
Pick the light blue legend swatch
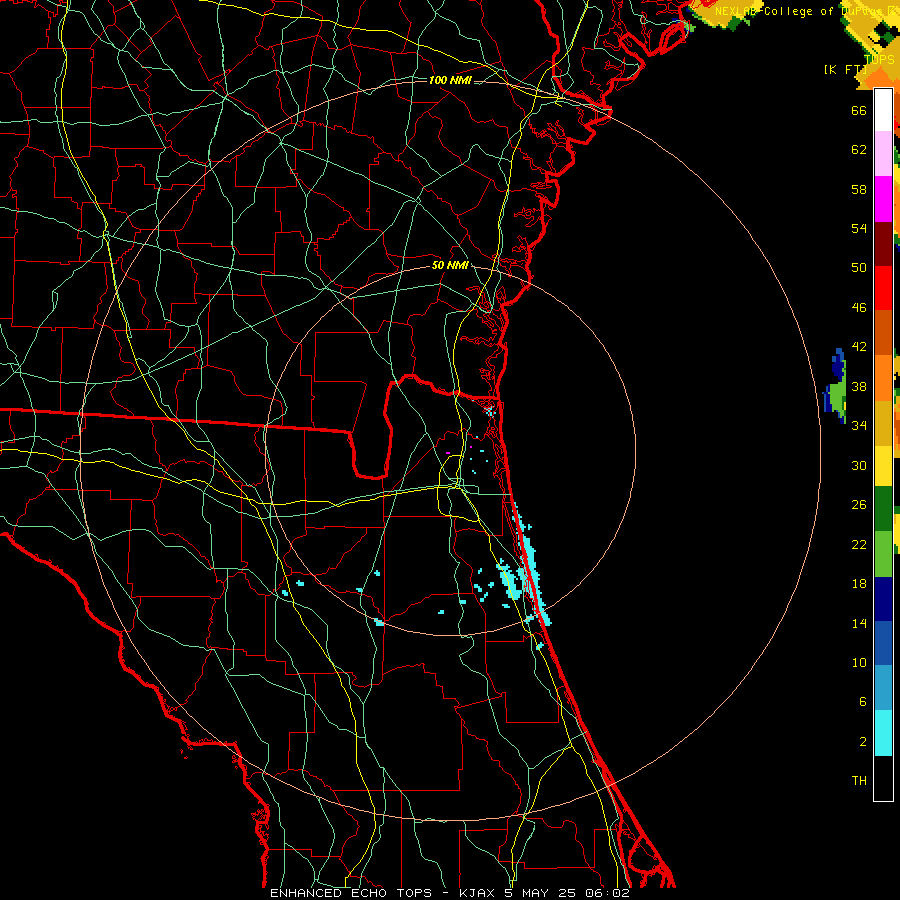point(883,687)
